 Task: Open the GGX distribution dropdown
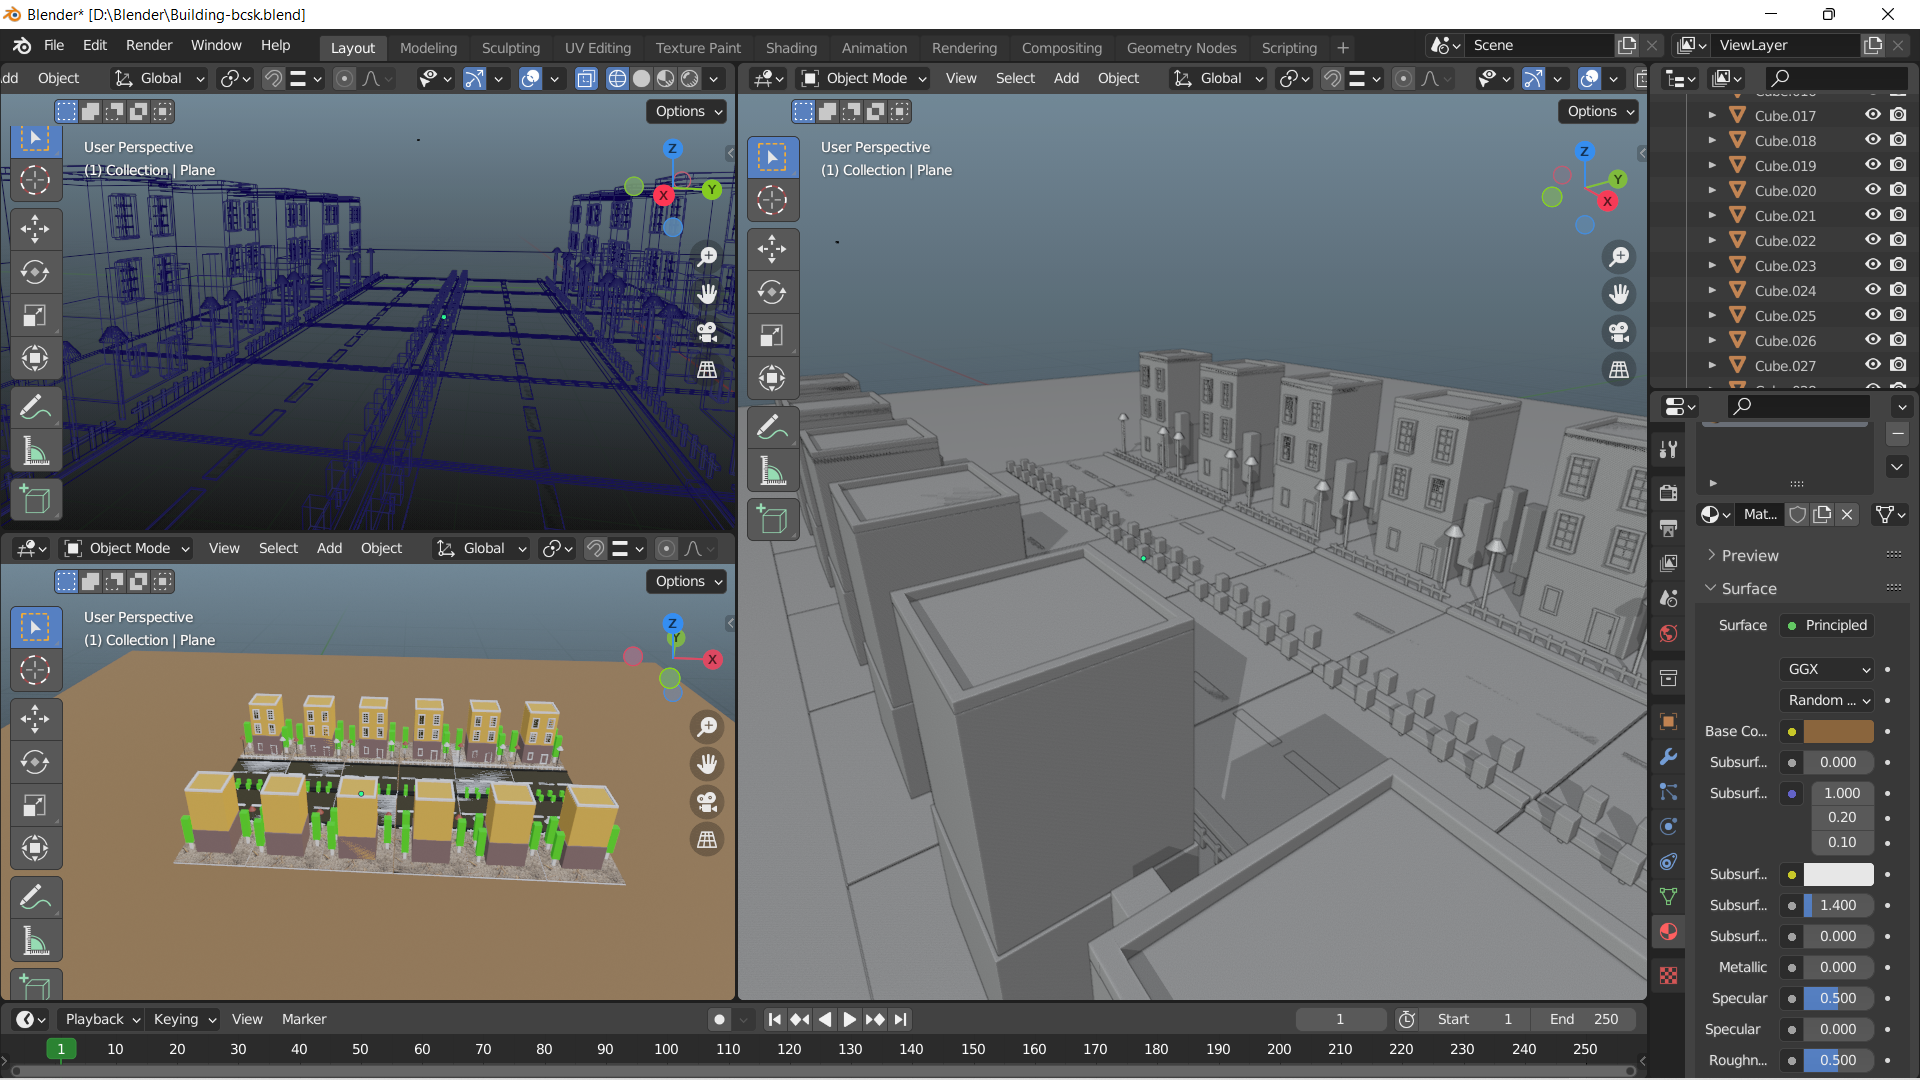point(1828,669)
